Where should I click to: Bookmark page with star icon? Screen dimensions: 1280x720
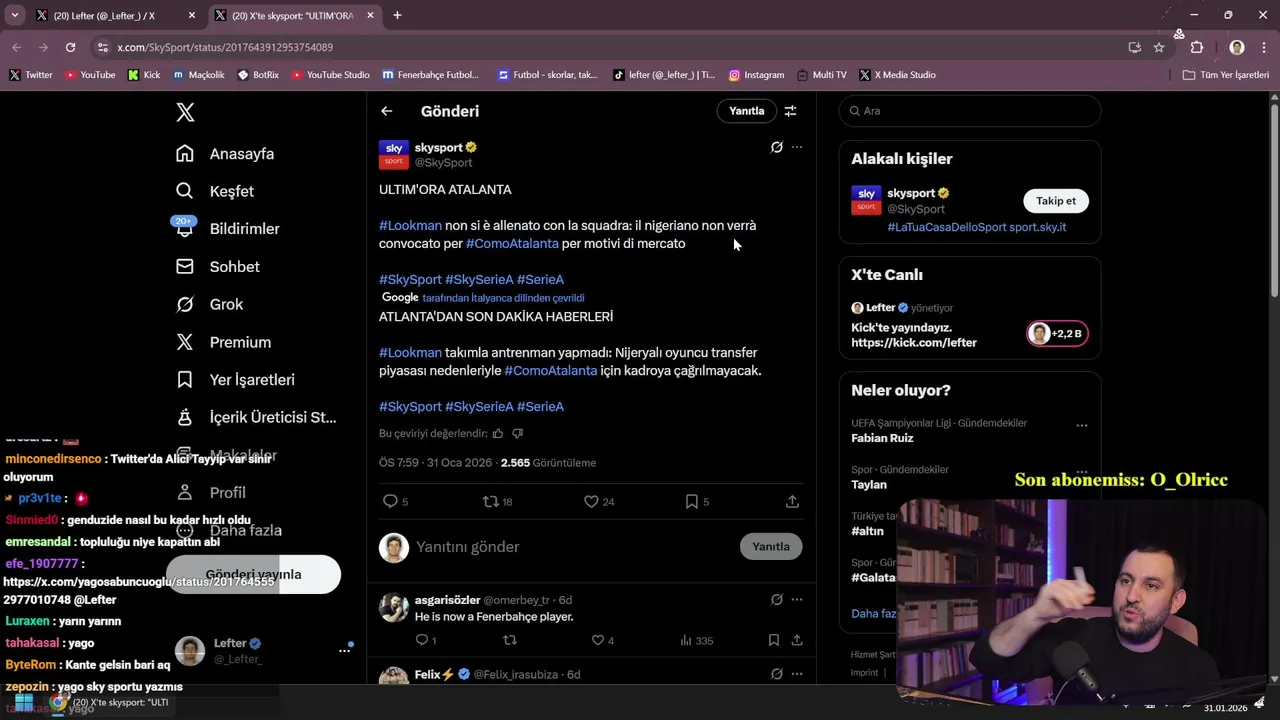point(1159,47)
